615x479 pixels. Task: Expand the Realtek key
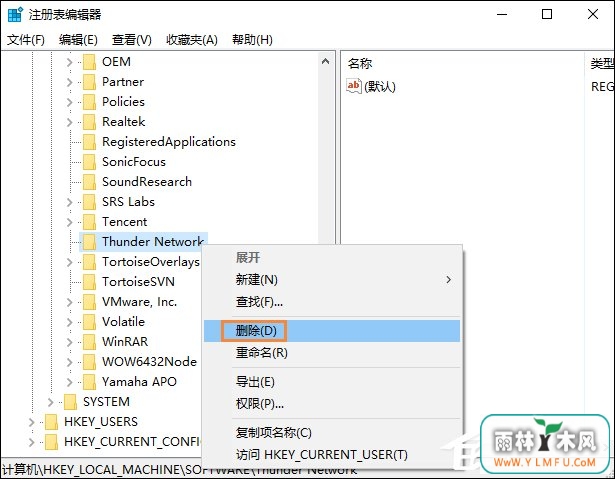coord(69,122)
